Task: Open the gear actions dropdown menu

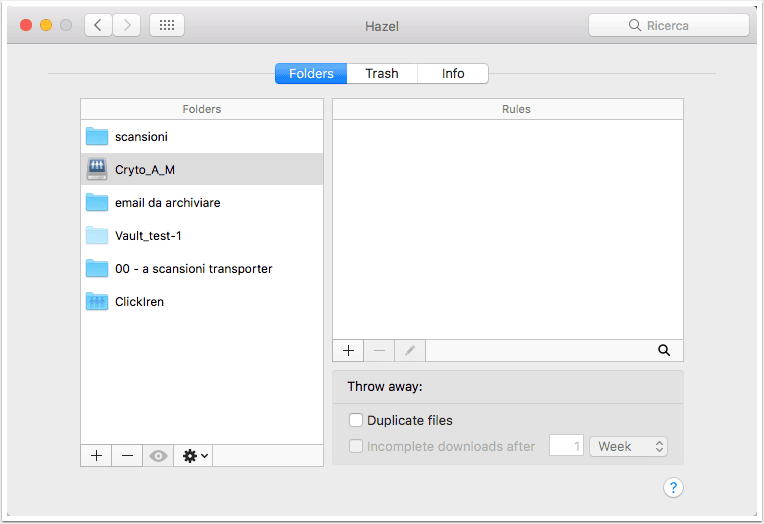Action: [193, 456]
